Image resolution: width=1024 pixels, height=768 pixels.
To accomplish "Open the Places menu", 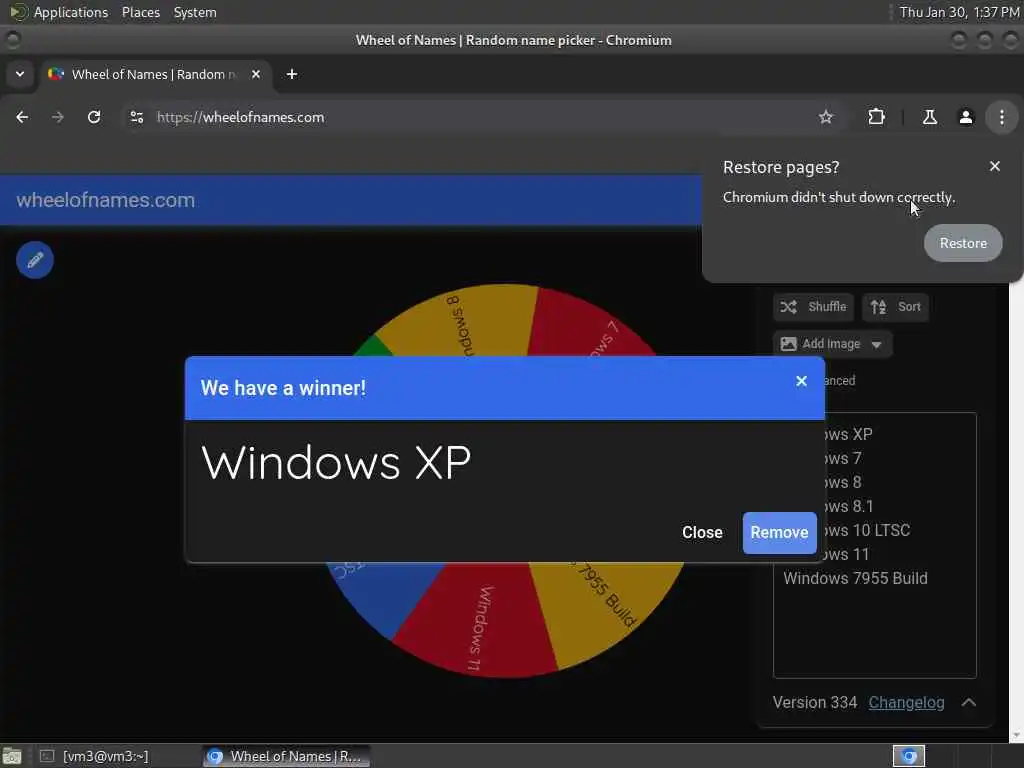I will (x=140, y=12).
